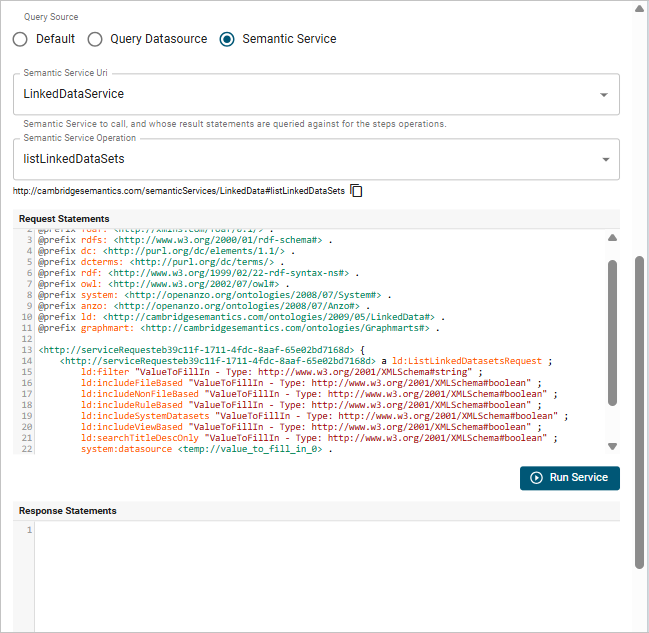Image resolution: width=649 pixels, height=633 pixels.
Task: Run the semantic service
Action: click(570, 477)
